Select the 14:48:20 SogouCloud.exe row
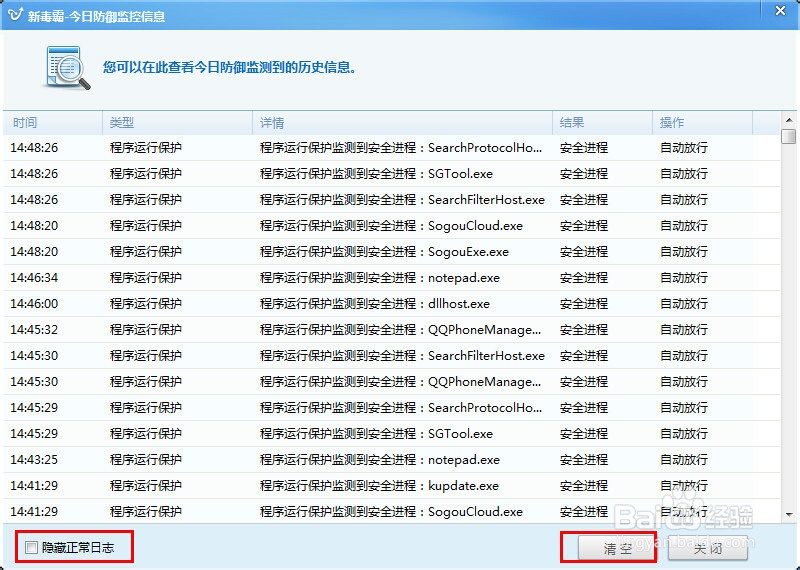 coord(392,226)
